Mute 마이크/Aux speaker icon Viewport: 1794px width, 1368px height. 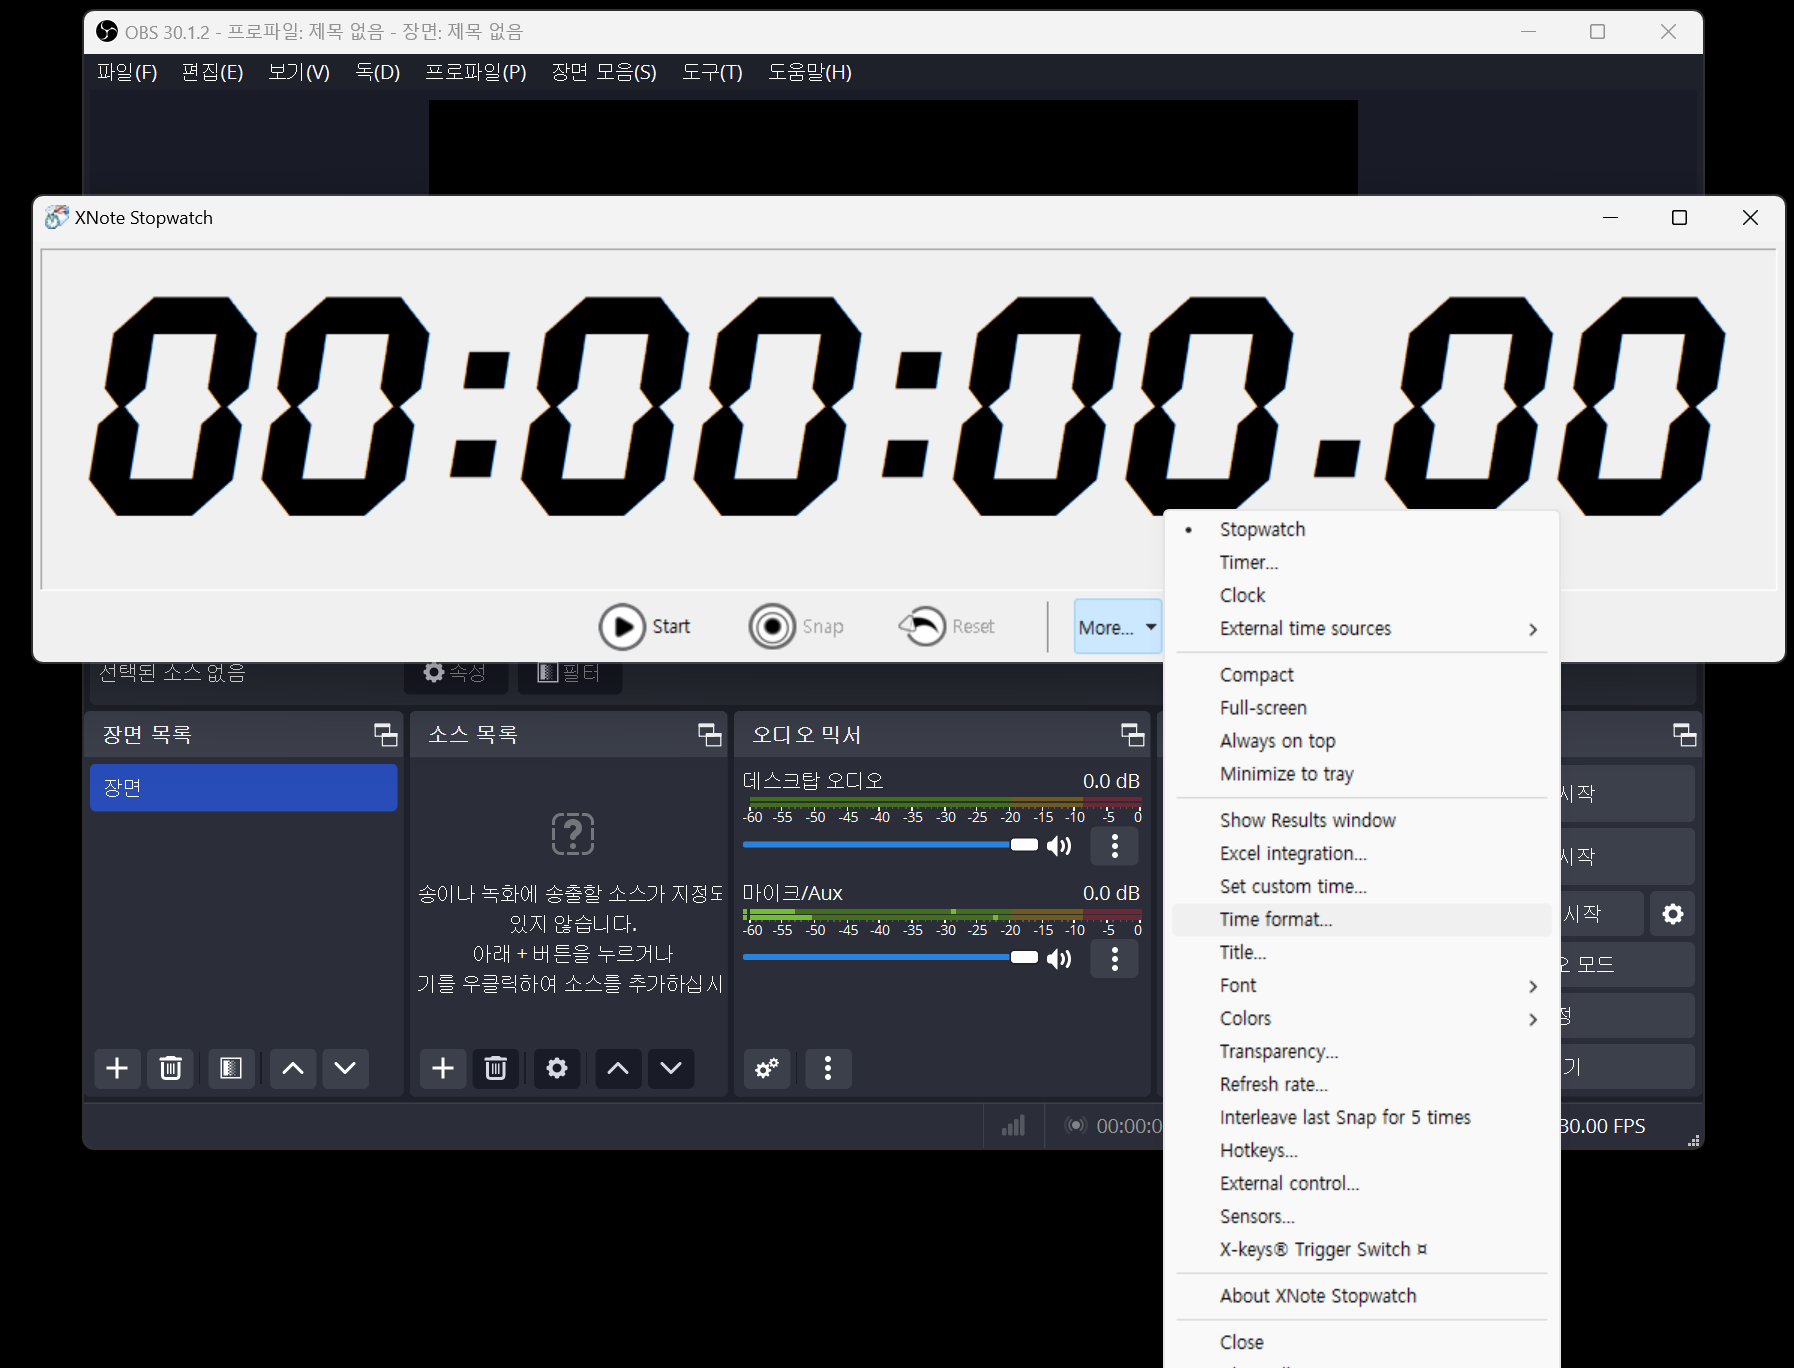(x=1059, y=959)
